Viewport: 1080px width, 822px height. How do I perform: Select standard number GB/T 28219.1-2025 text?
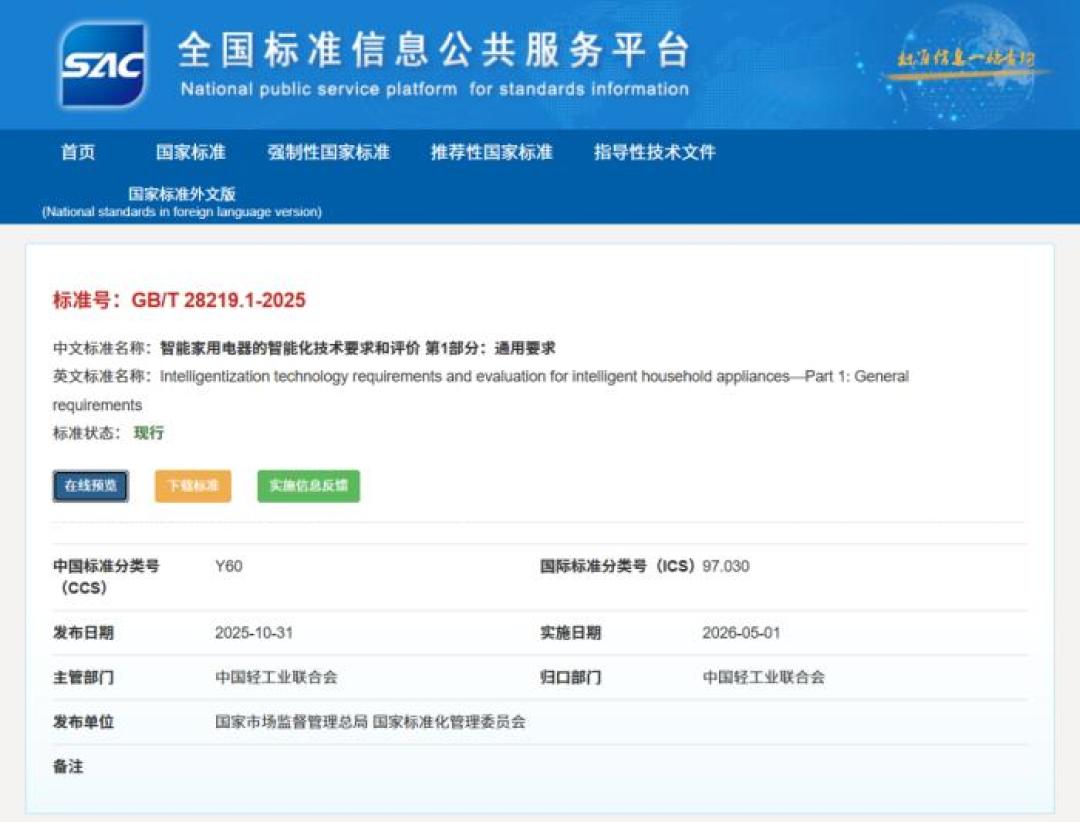(x=218, y=300)
